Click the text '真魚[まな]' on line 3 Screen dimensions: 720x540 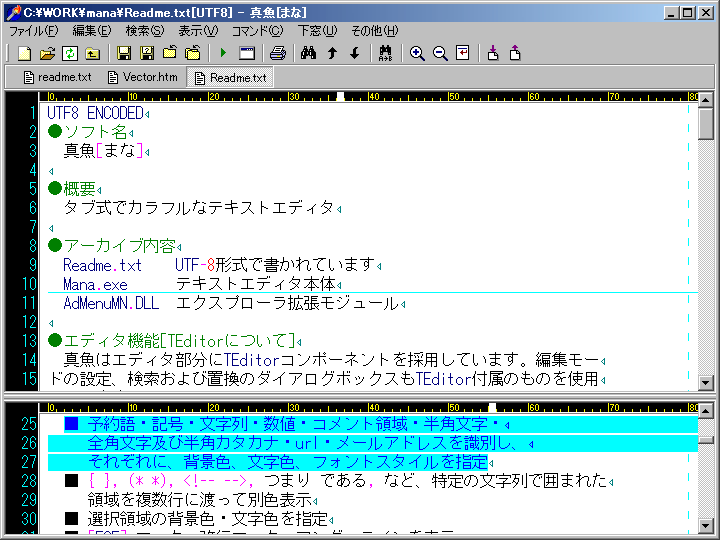[x=103, y=151]
